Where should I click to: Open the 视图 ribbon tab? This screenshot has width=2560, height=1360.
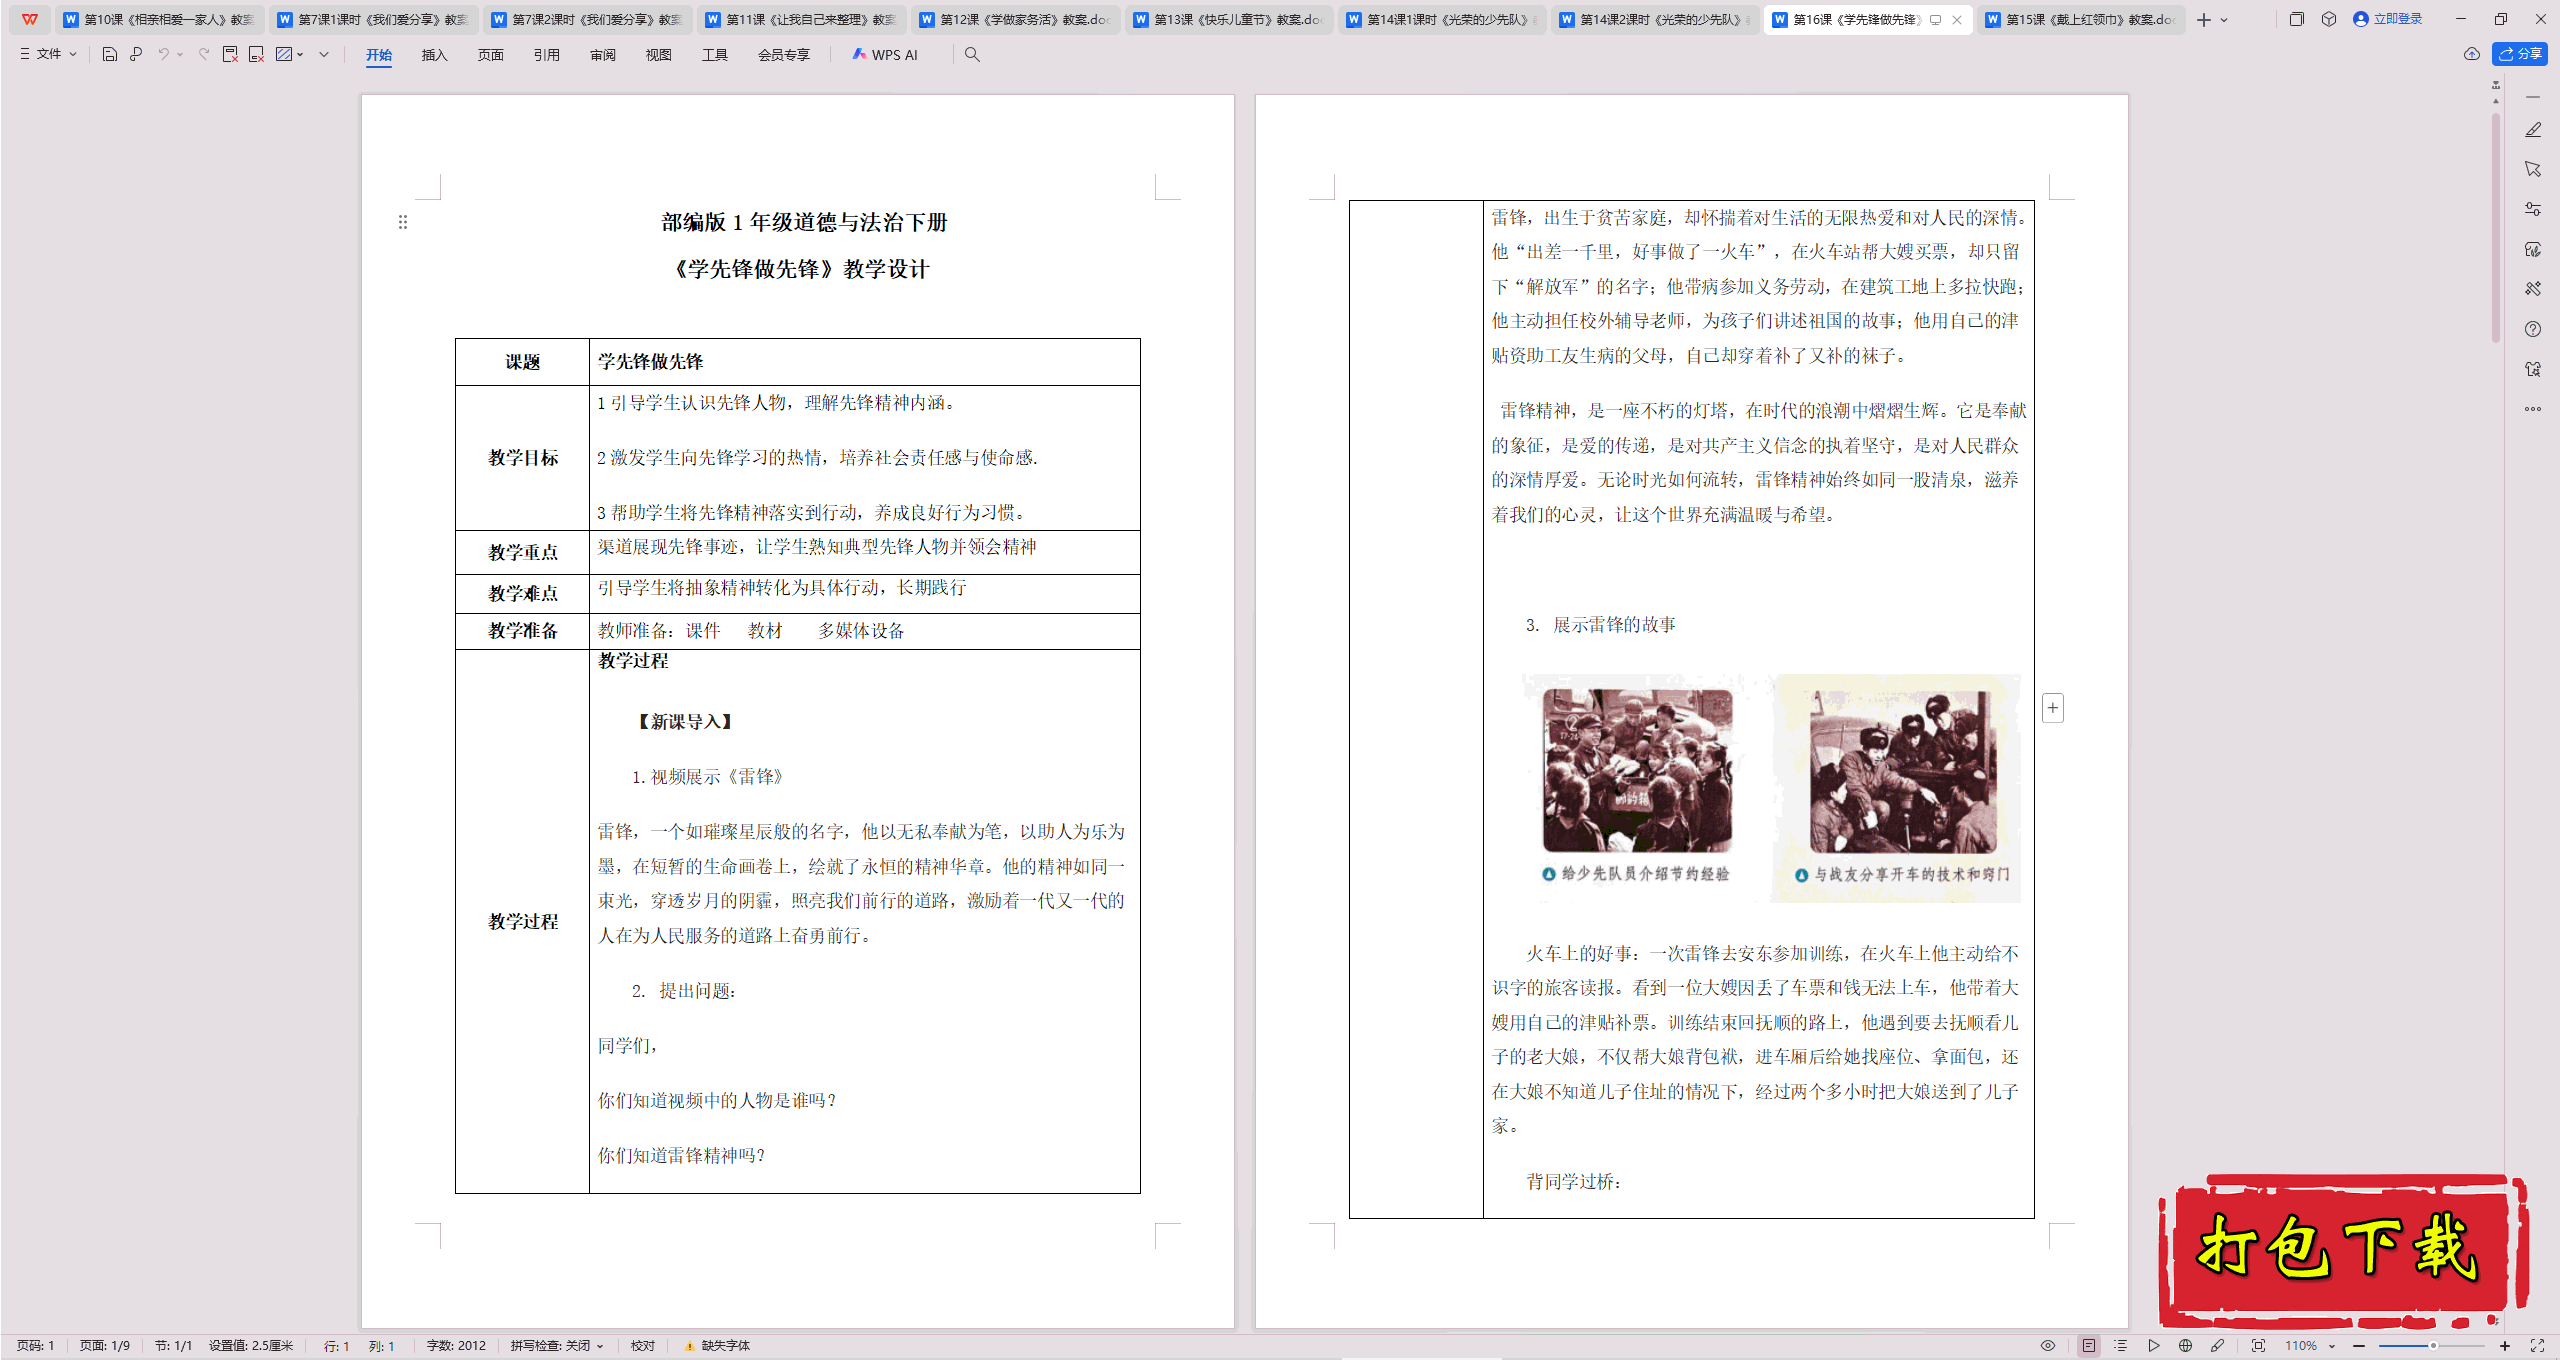[659, 55]
